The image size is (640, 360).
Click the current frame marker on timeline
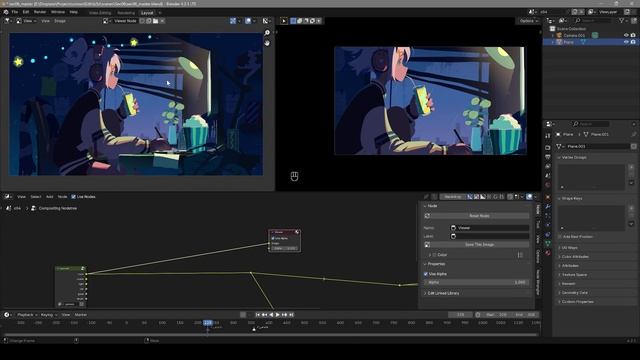[x=208, y=323]
